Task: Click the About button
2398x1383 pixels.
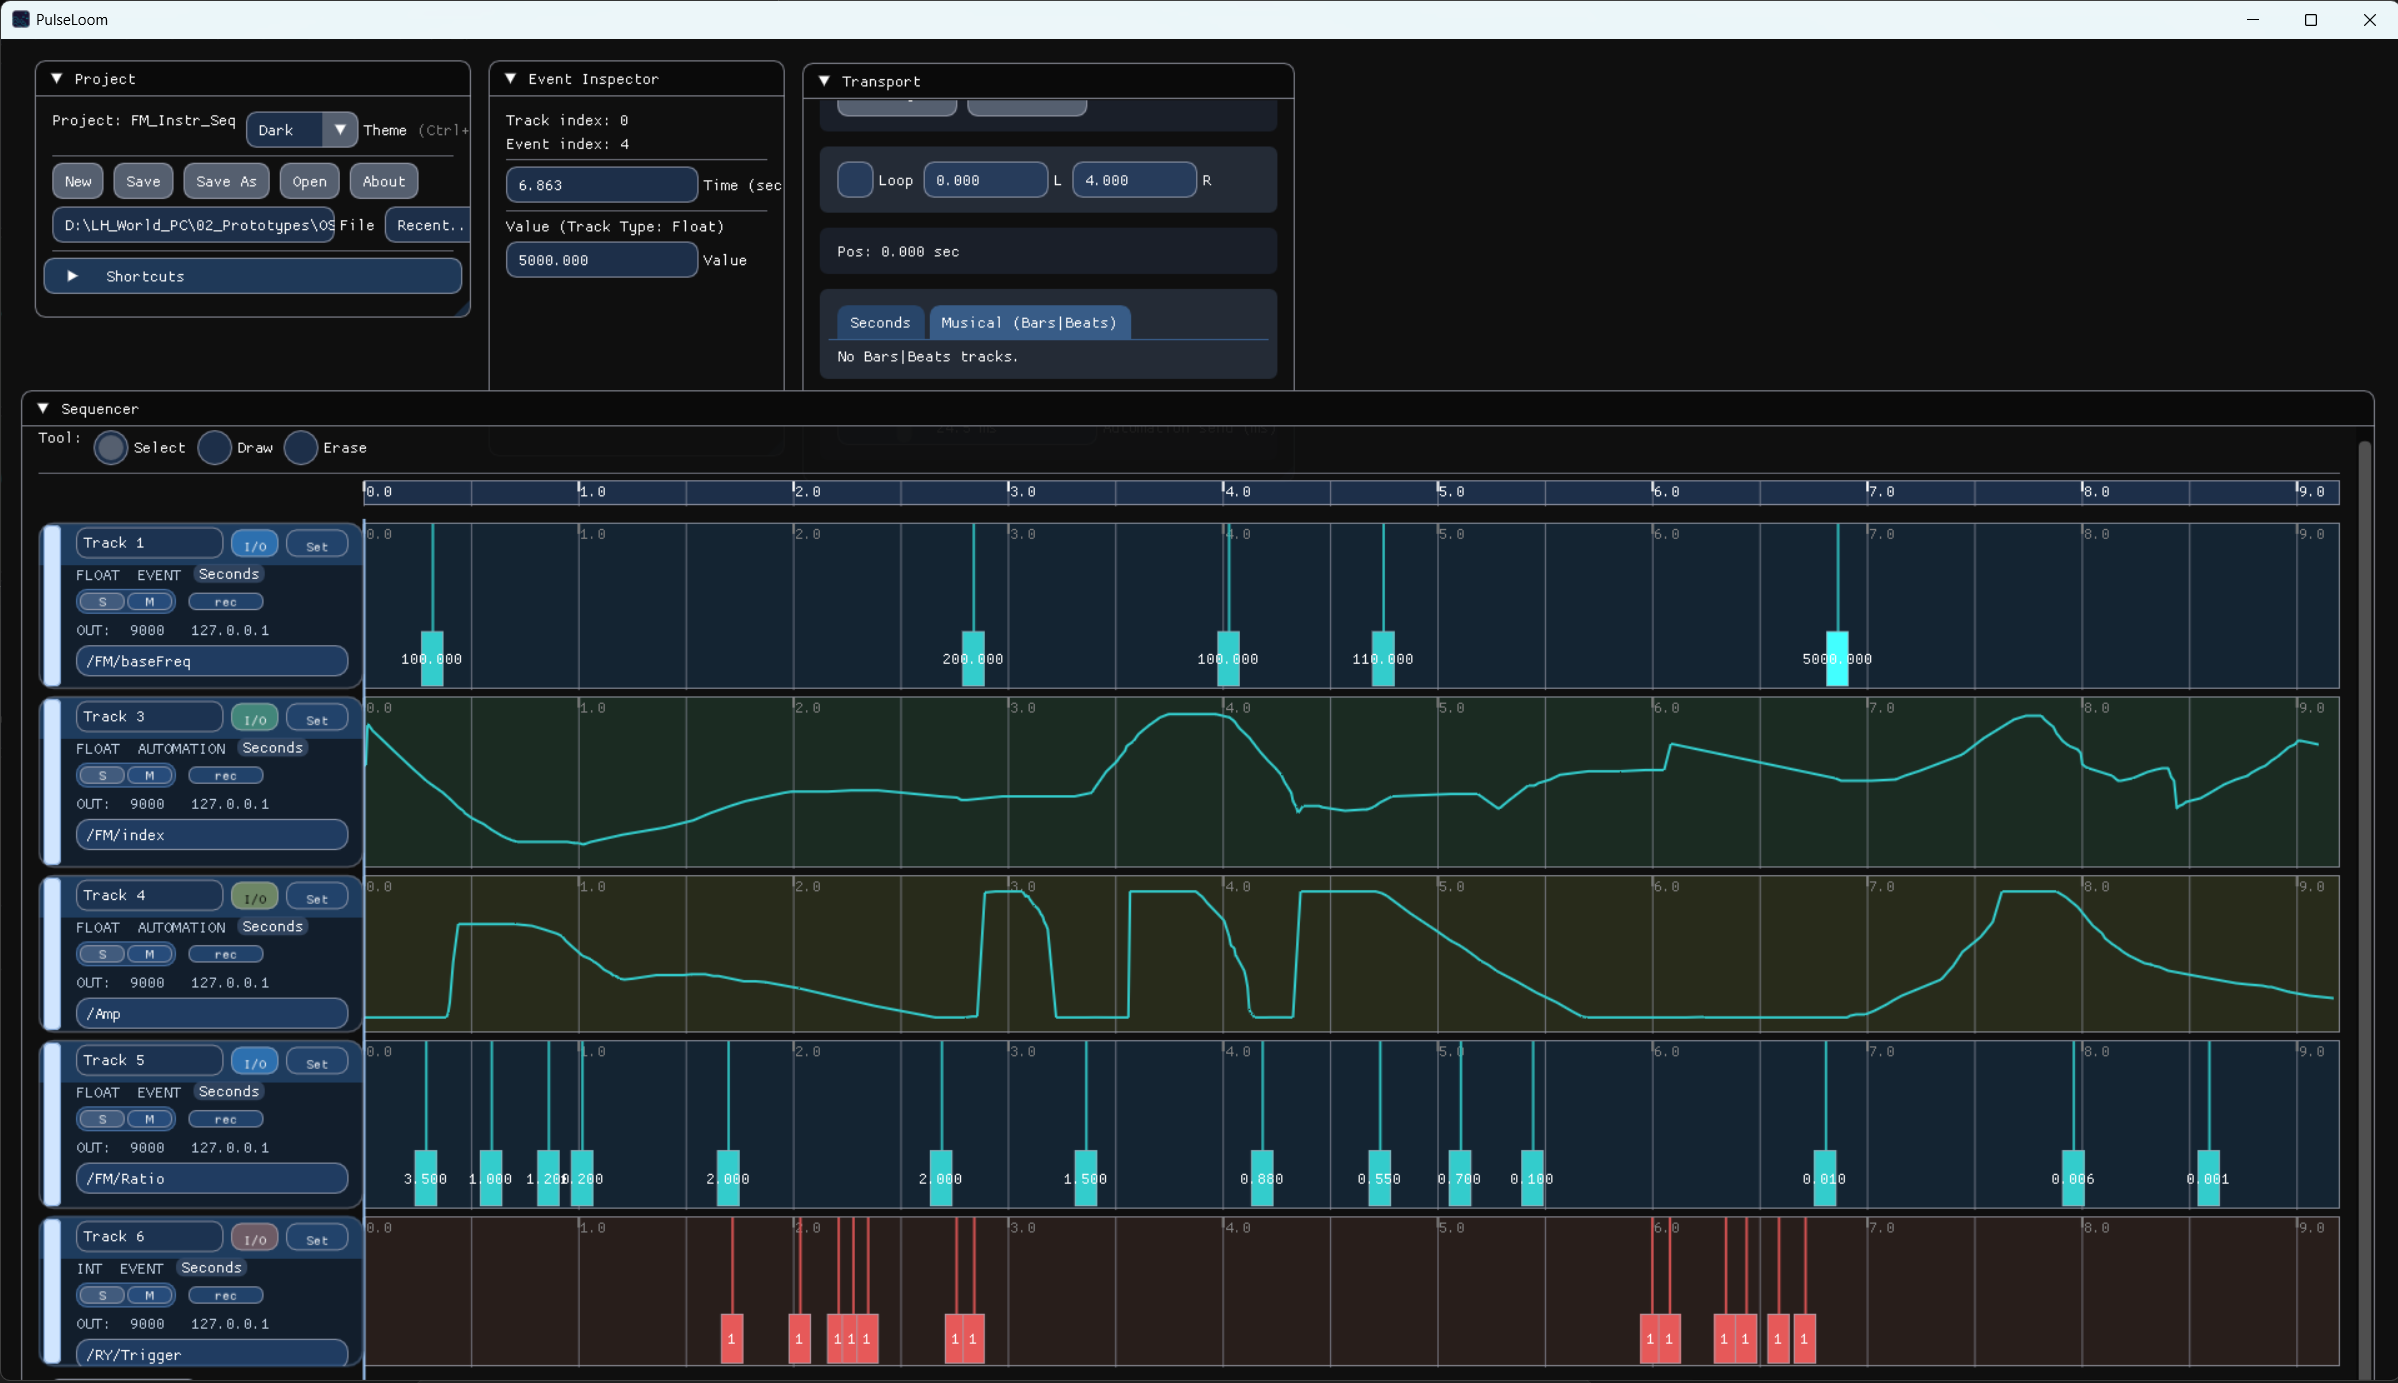Action: point(384,181)
